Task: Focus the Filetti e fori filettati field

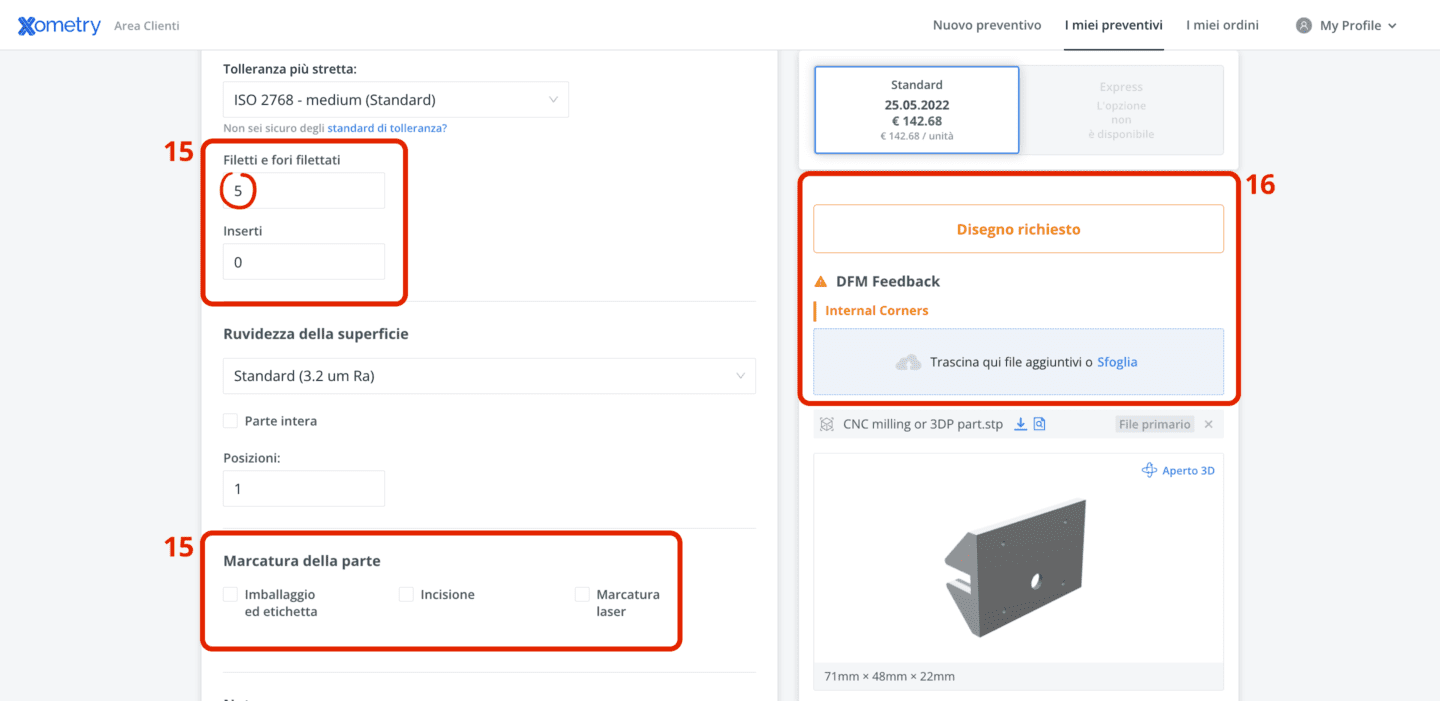Action: tap(304, 190)
